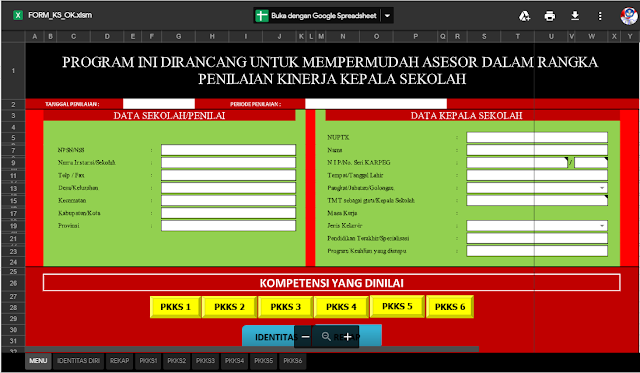Click the yellow PKKS 6 button

(x=450, y=307)
